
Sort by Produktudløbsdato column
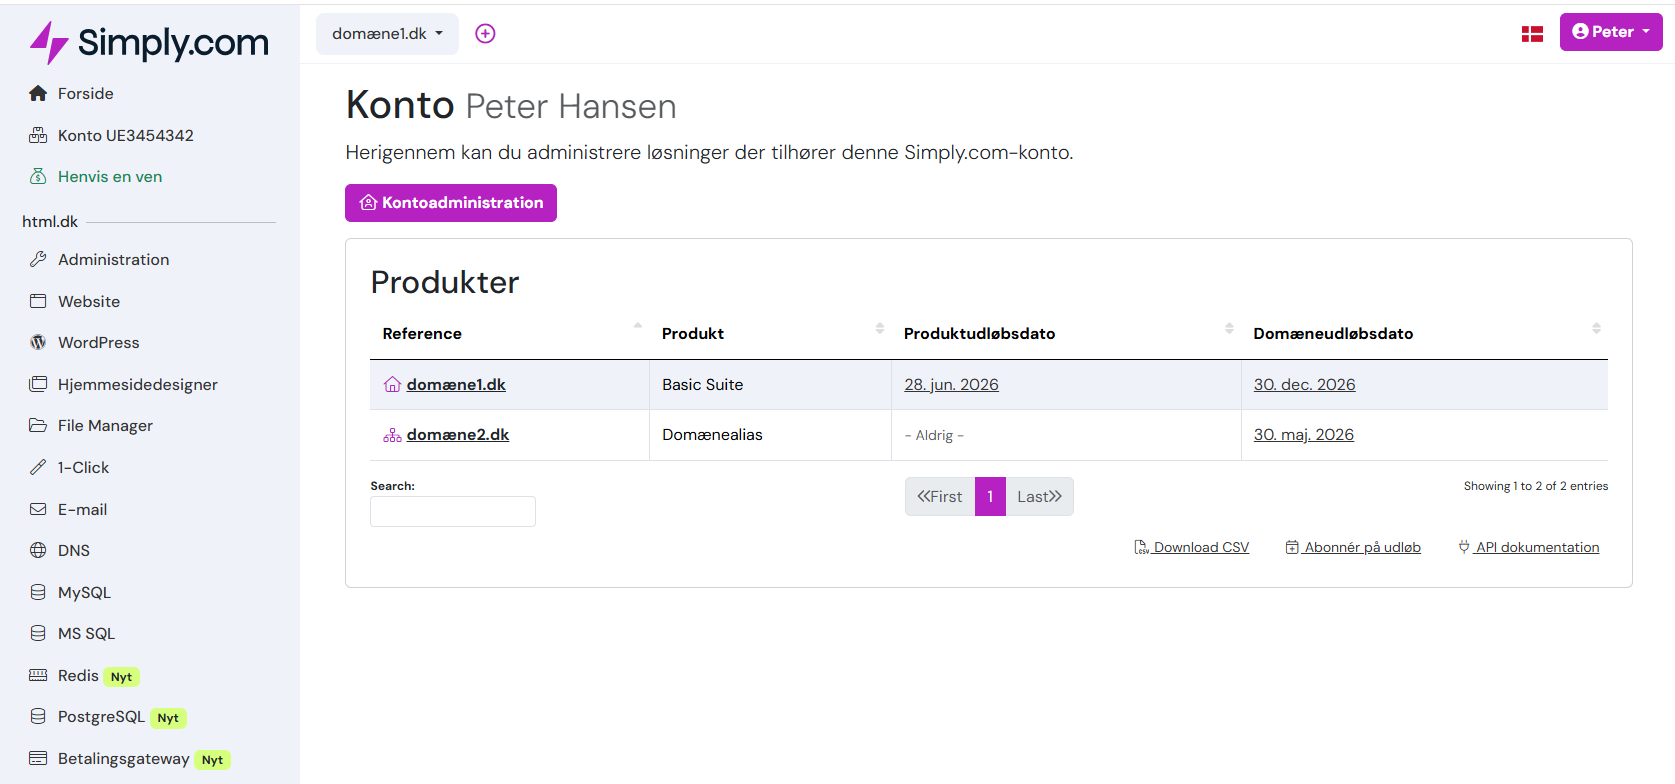click(x=979, y=334)
